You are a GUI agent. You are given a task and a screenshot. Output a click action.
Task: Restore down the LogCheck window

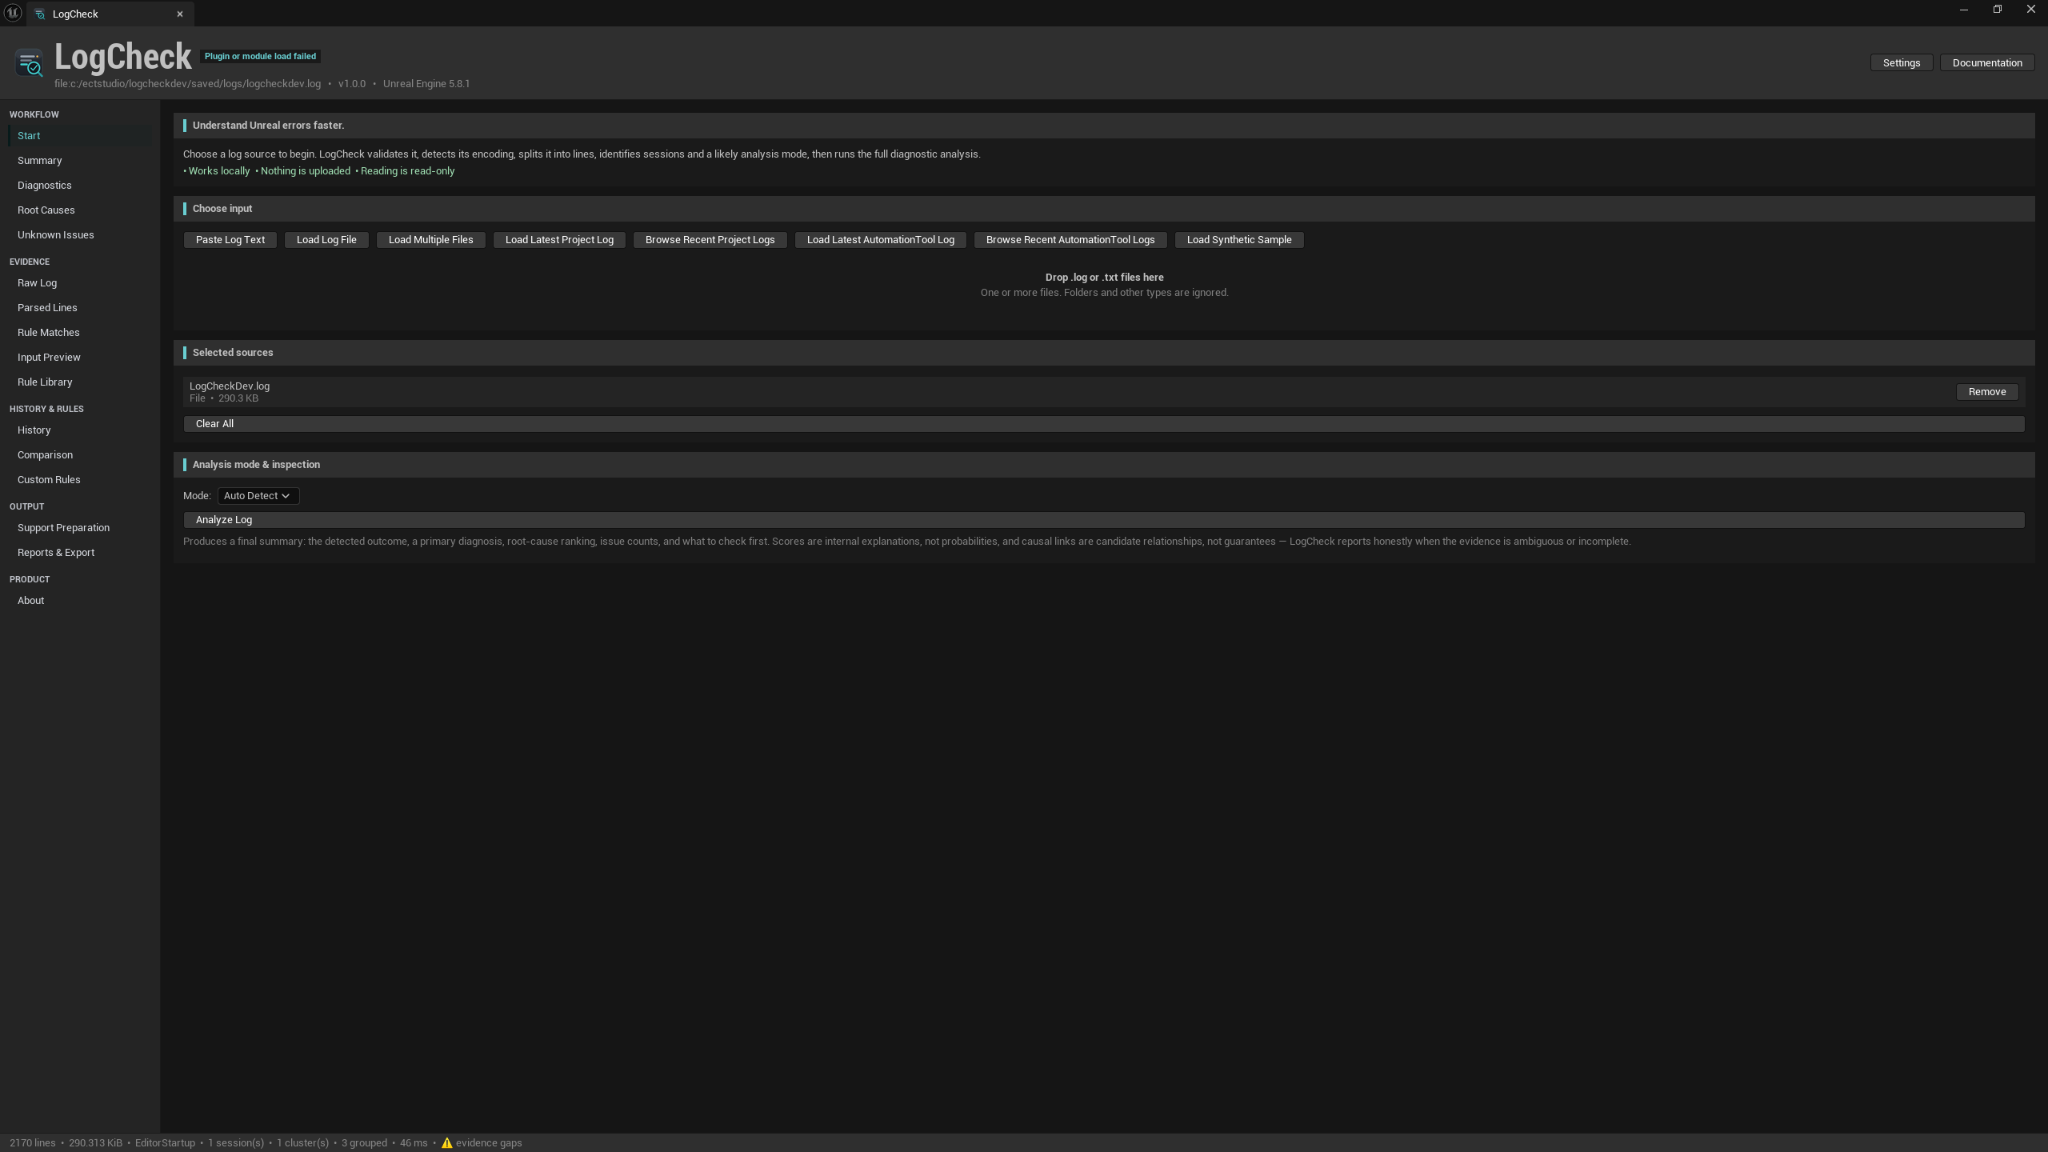pos(1997,10)
